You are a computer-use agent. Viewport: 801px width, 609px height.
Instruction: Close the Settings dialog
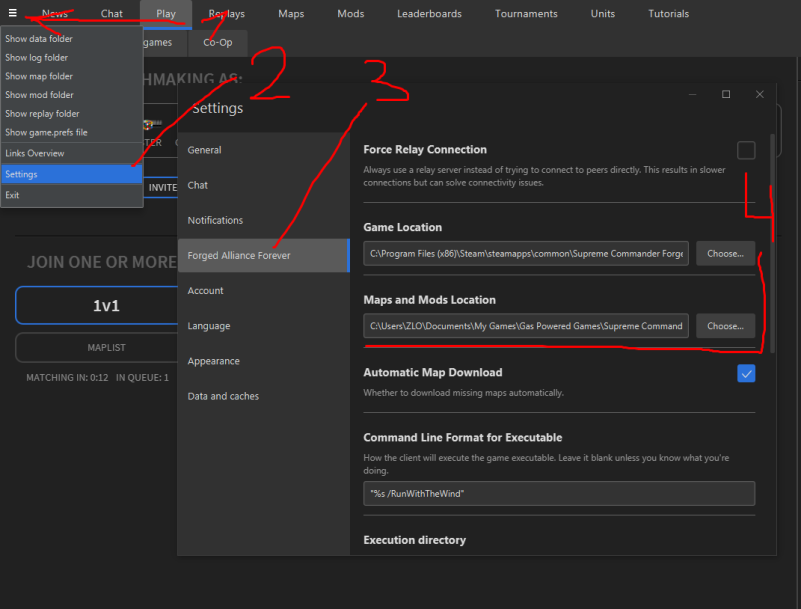pos(760,95)
